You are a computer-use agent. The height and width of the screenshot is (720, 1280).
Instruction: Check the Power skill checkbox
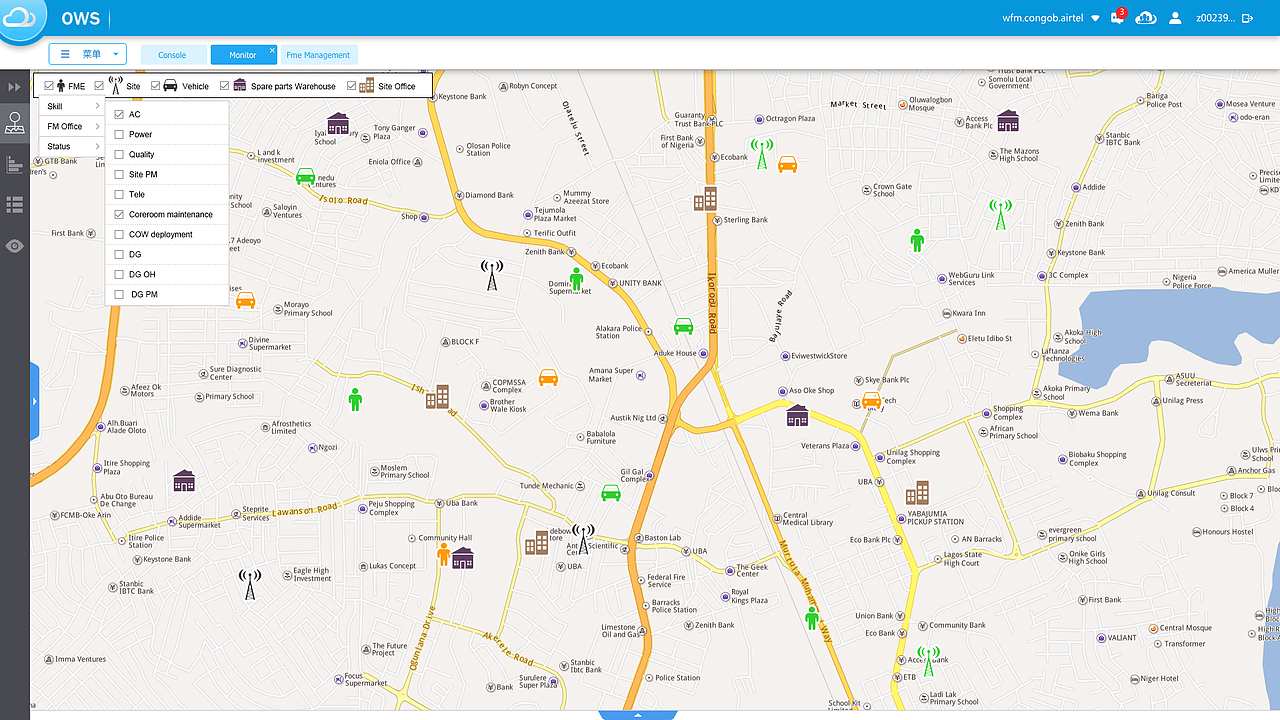coord(119,134)
